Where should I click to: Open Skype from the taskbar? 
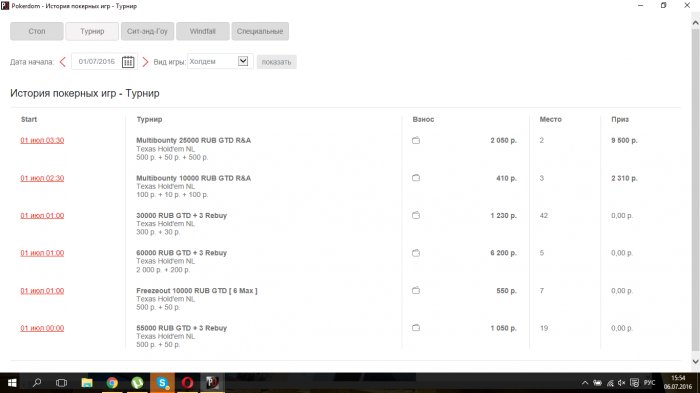point(162,383)
